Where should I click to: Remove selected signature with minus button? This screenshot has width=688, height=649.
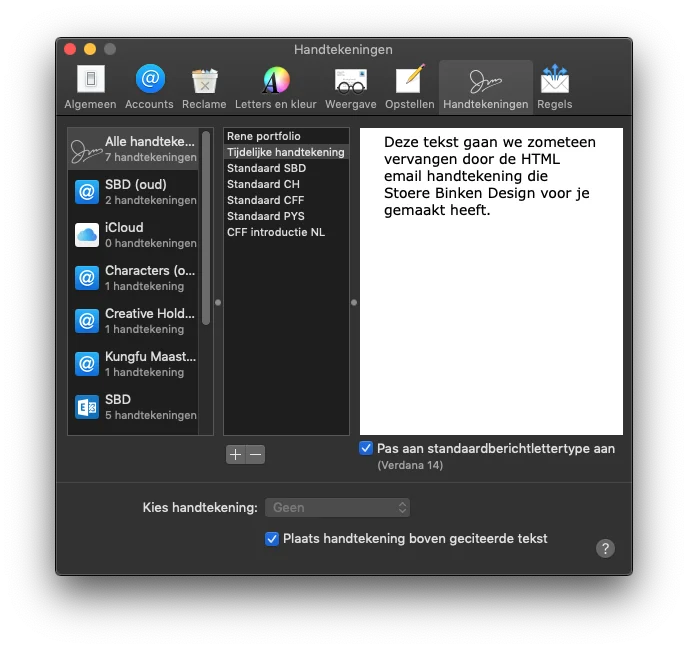255,454
